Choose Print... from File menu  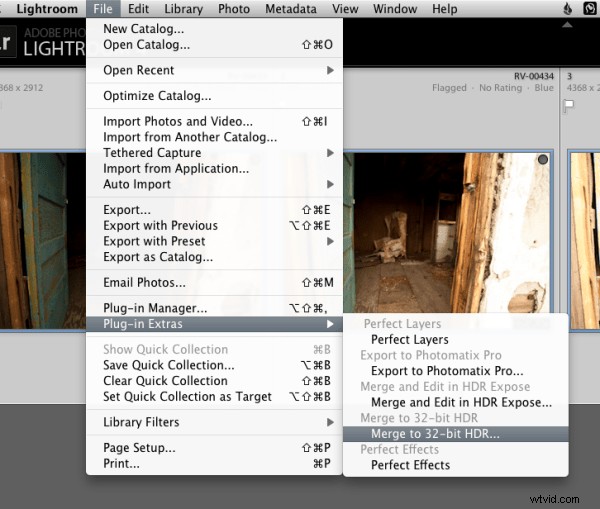(x=214, y=463)
